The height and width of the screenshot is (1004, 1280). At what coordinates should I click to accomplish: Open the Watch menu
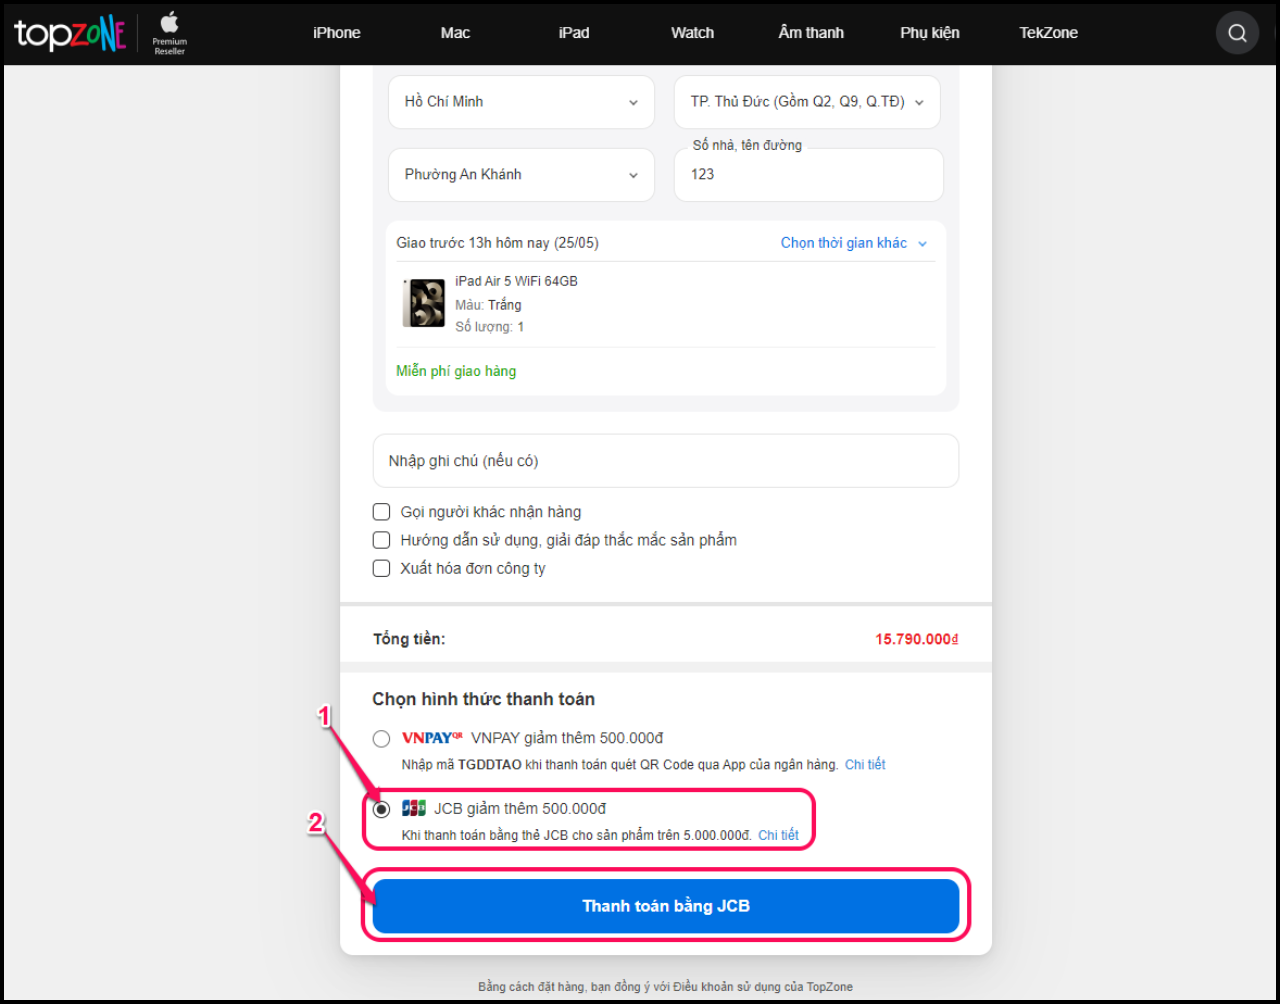692,33
